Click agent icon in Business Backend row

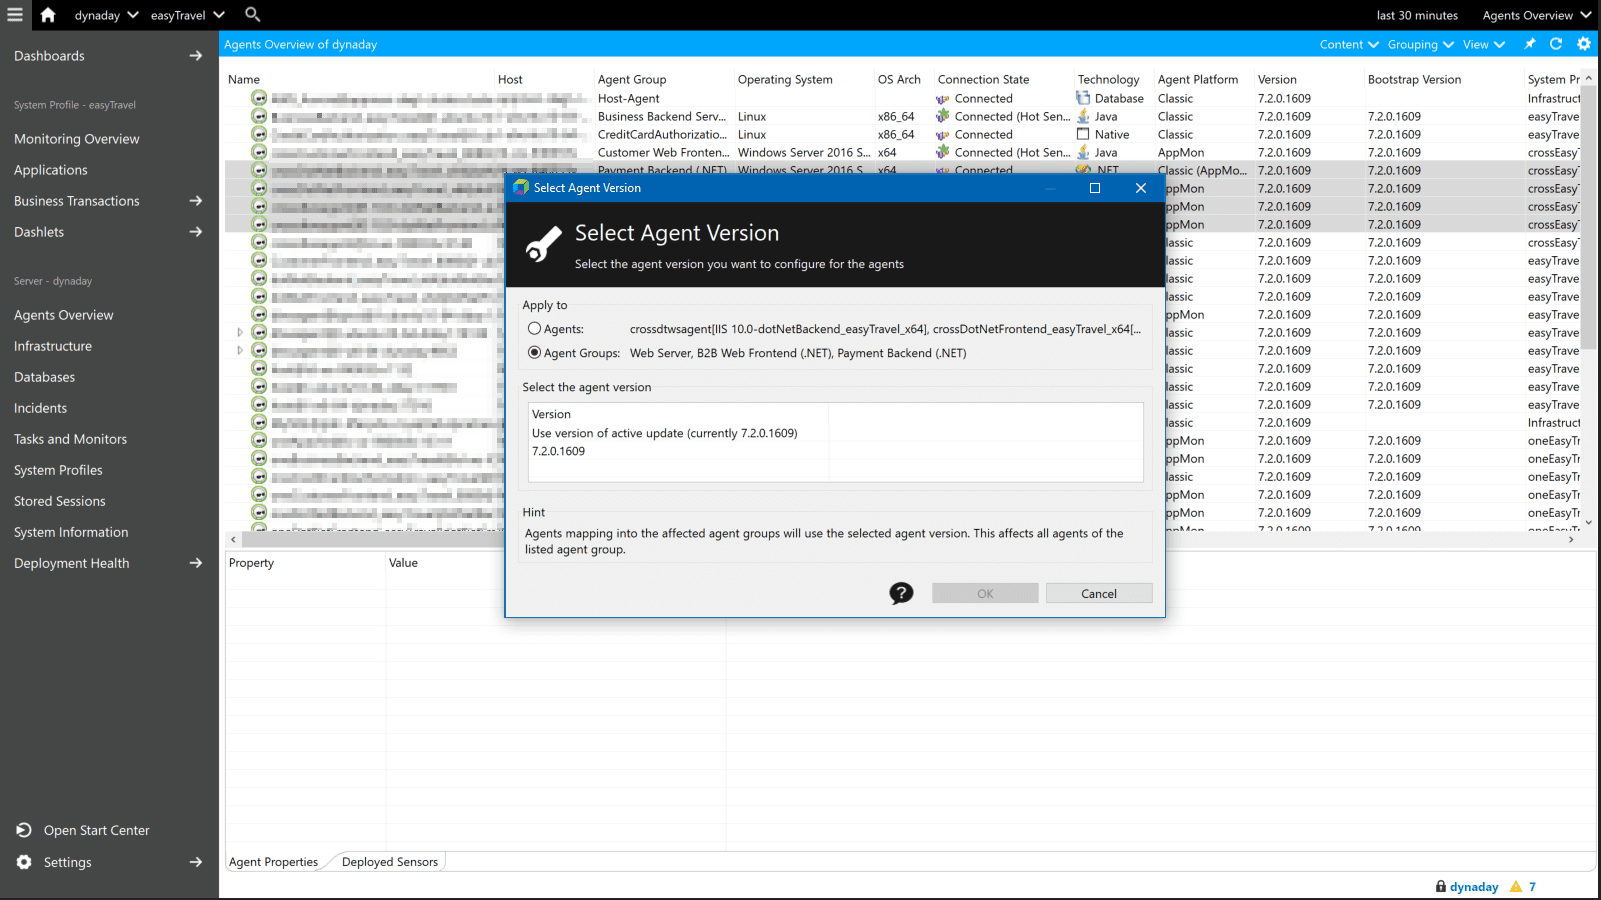(259, 116)
